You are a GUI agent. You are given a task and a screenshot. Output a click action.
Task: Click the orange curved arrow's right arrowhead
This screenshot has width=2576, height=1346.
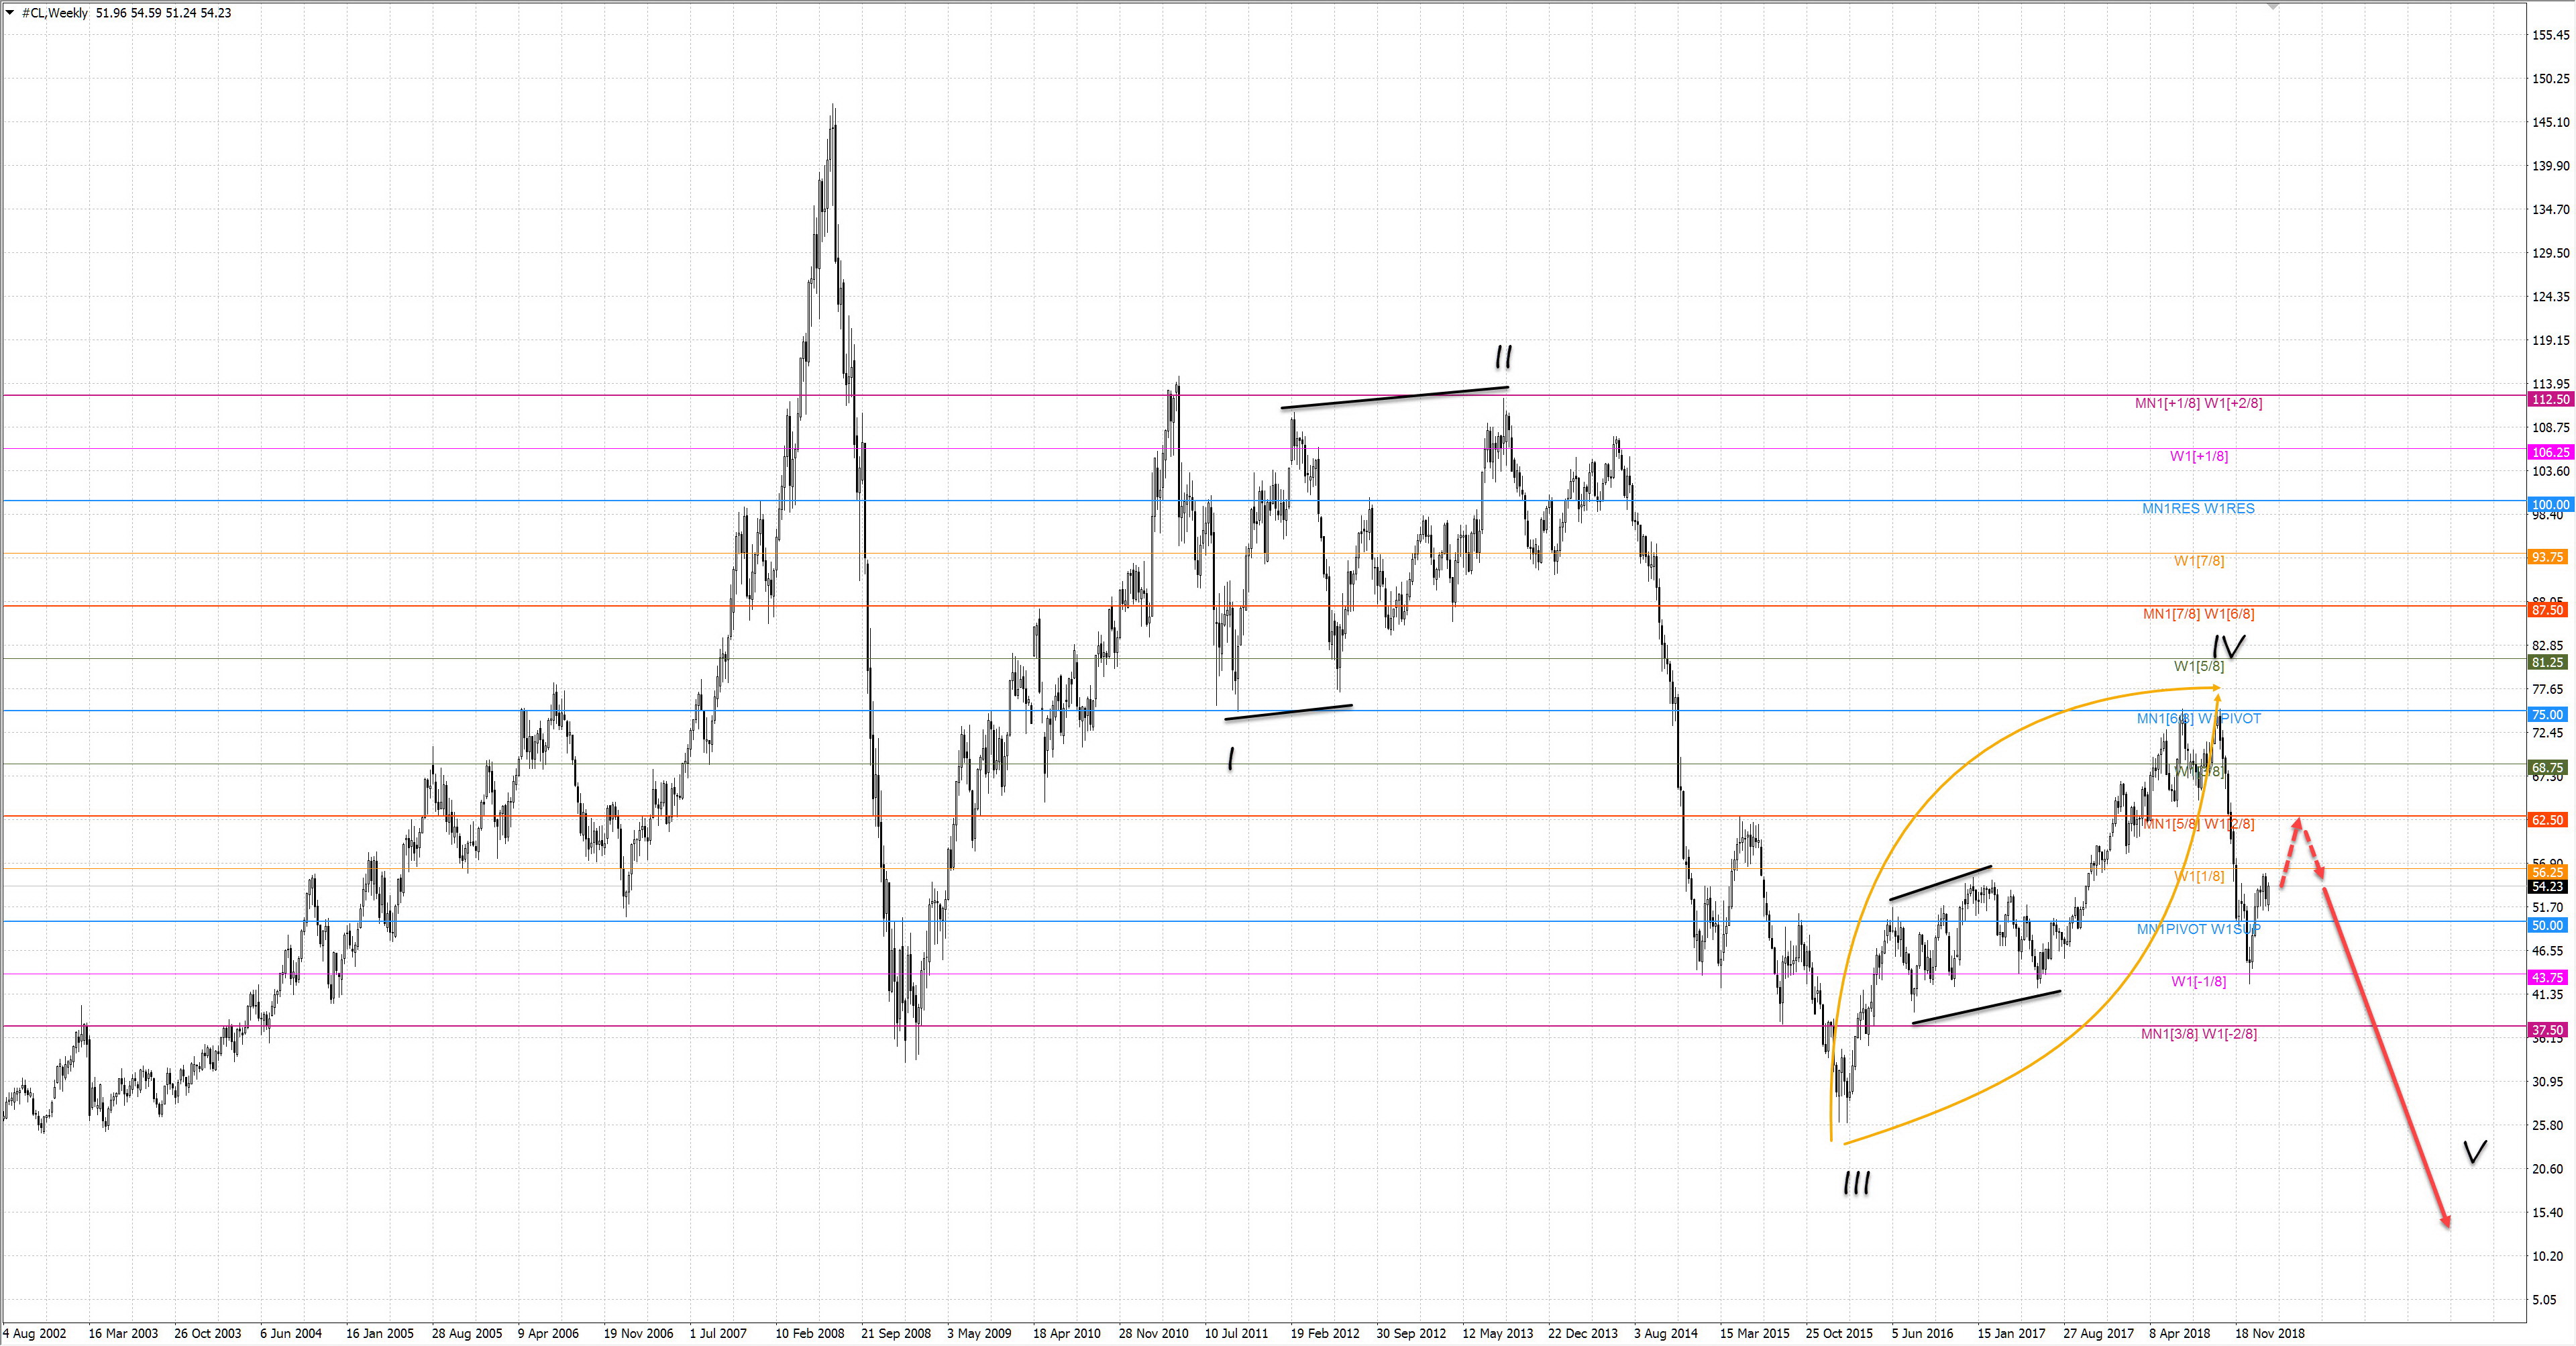[2216, 688]
